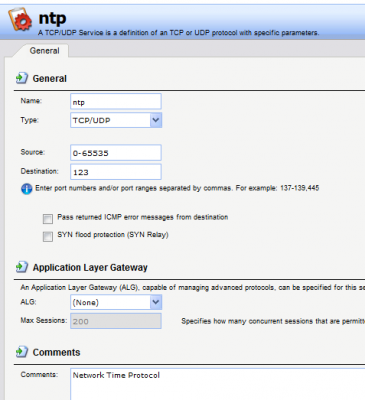Enable Pass returned ICMP error messages checkbox
The height and width of the screenshot is (400, 365).
pyautogui.click(x=48, y=219)
